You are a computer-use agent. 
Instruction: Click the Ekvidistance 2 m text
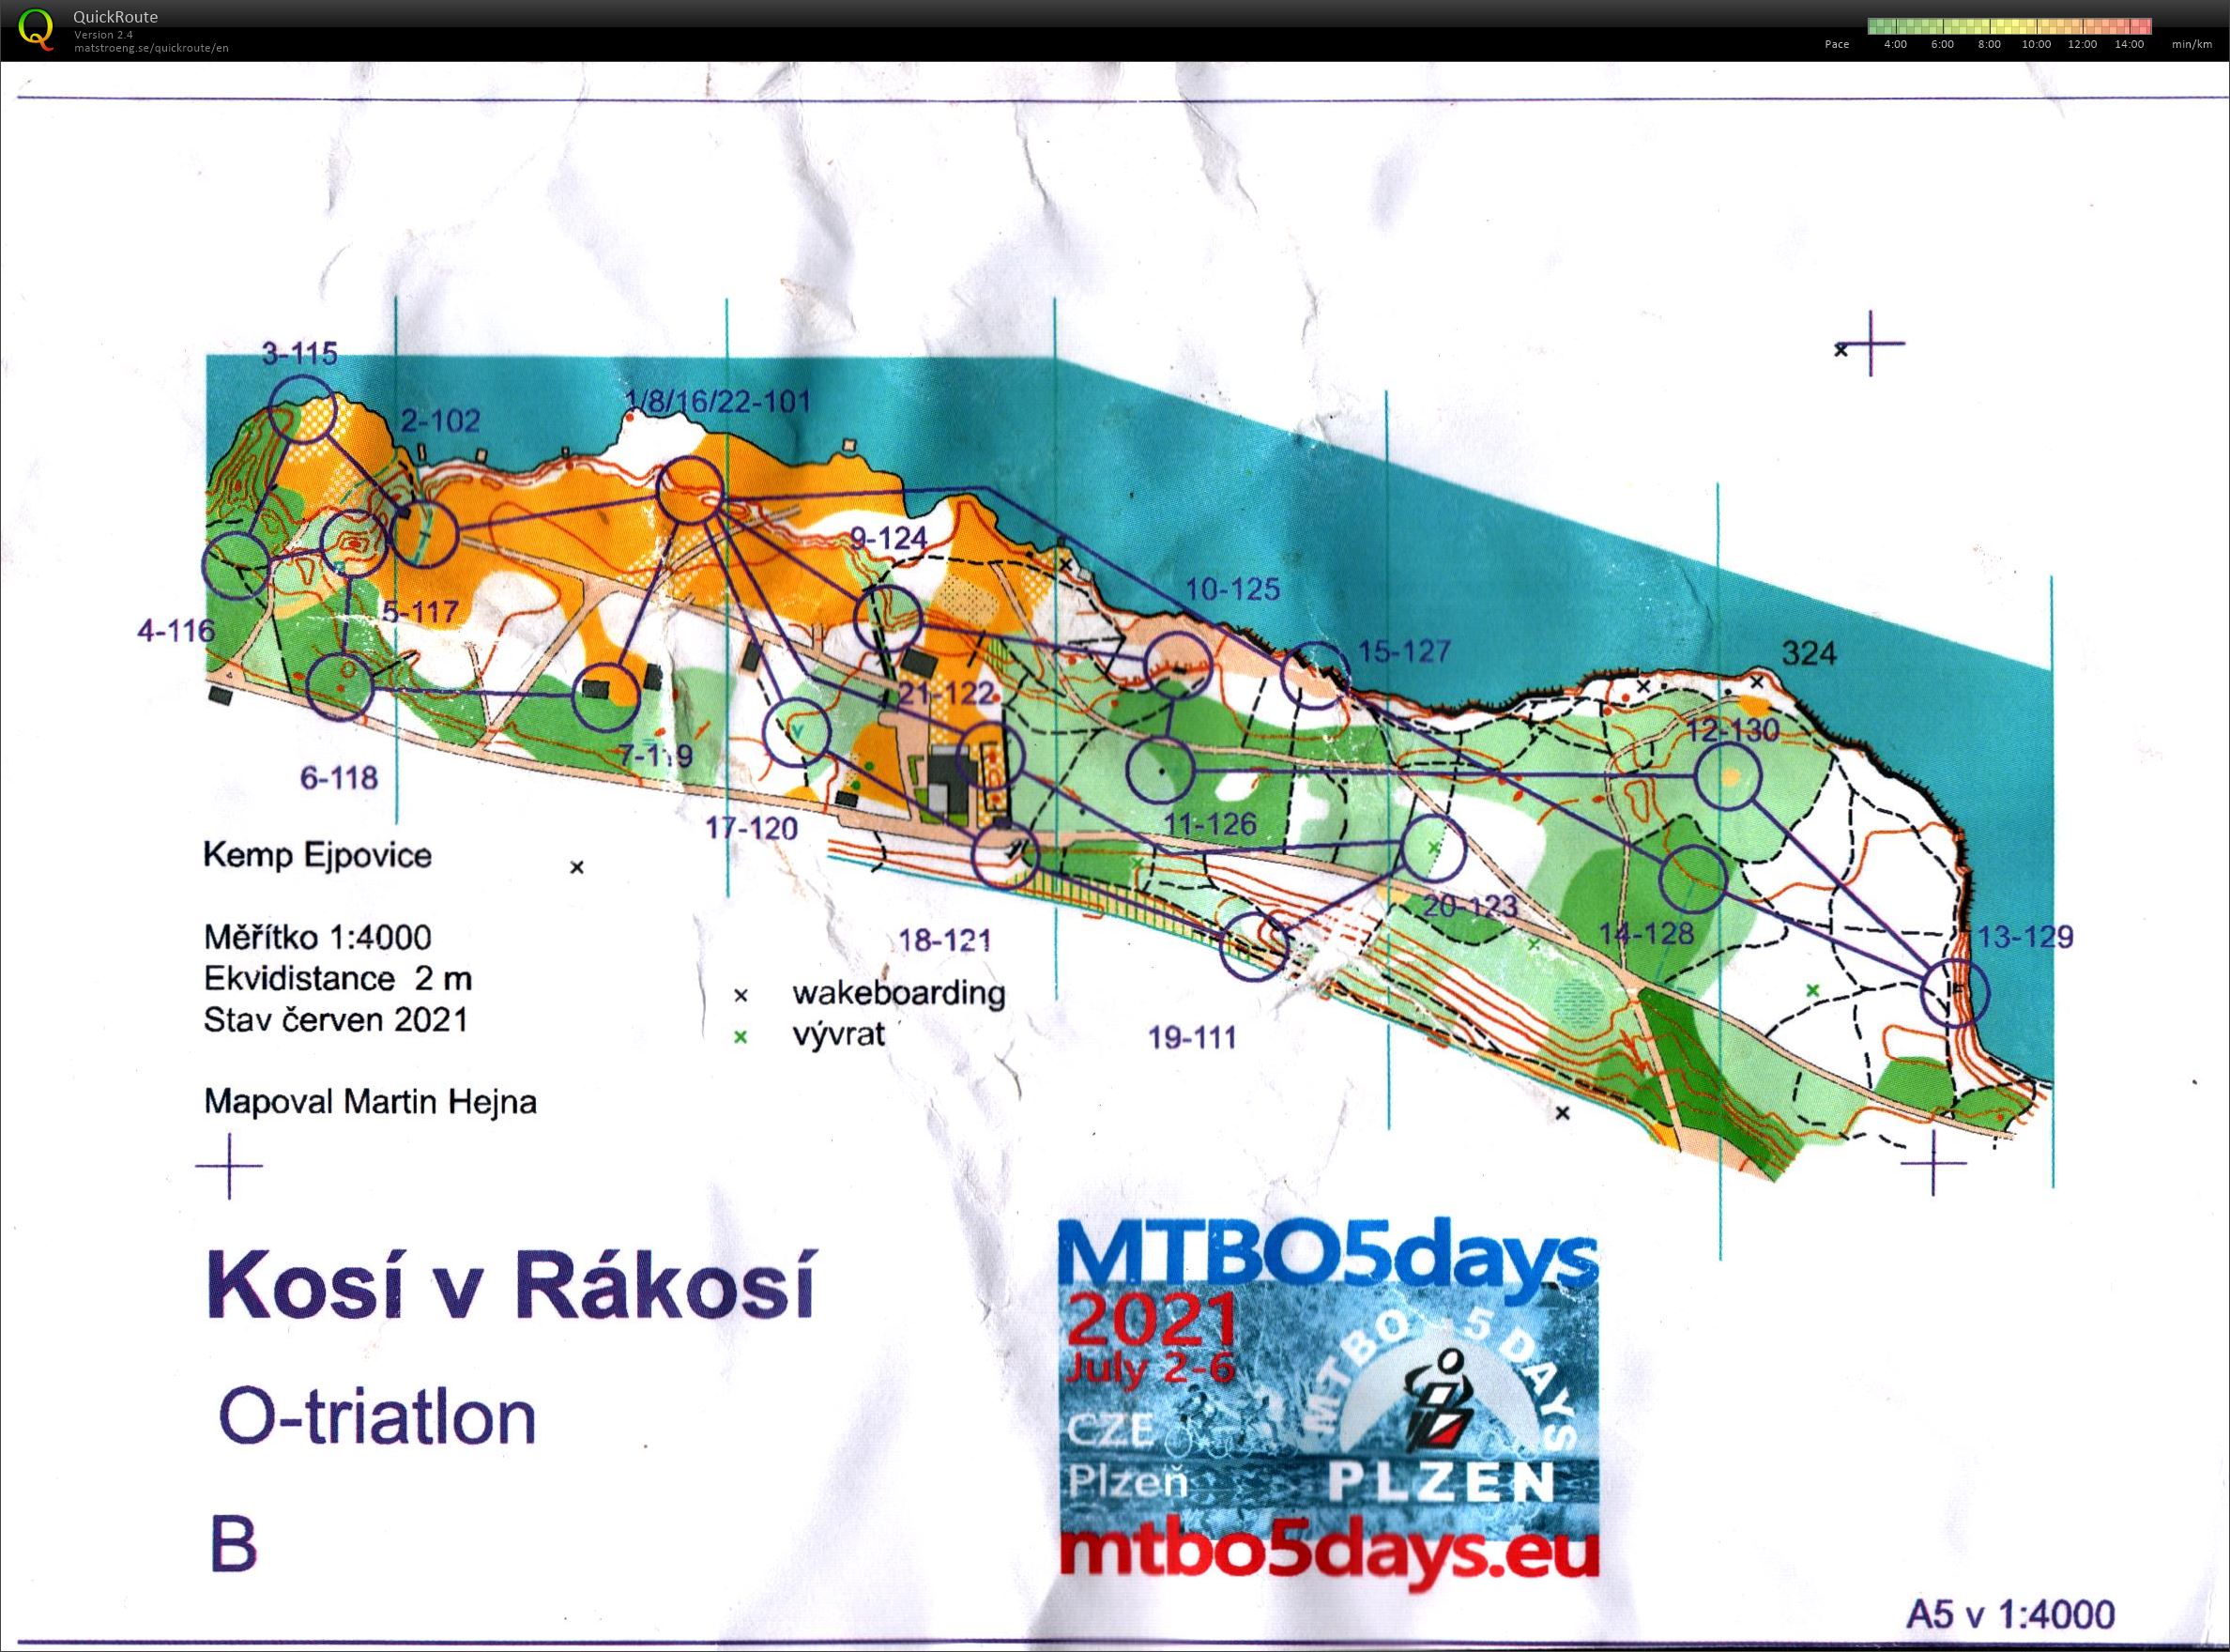pyautogui.click(x=338, y=978)
